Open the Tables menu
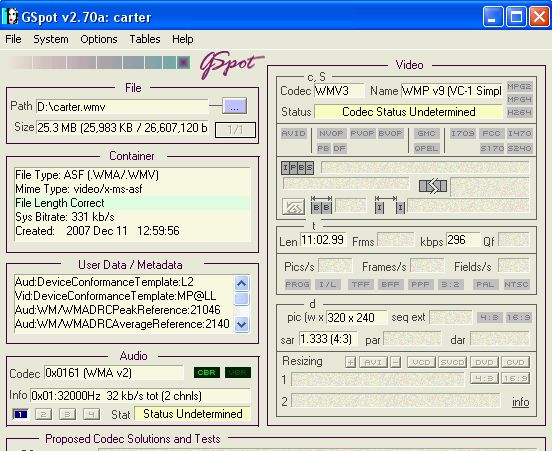Screen dimensions: 552x451 pyautogui.click(x=145, y=39)
